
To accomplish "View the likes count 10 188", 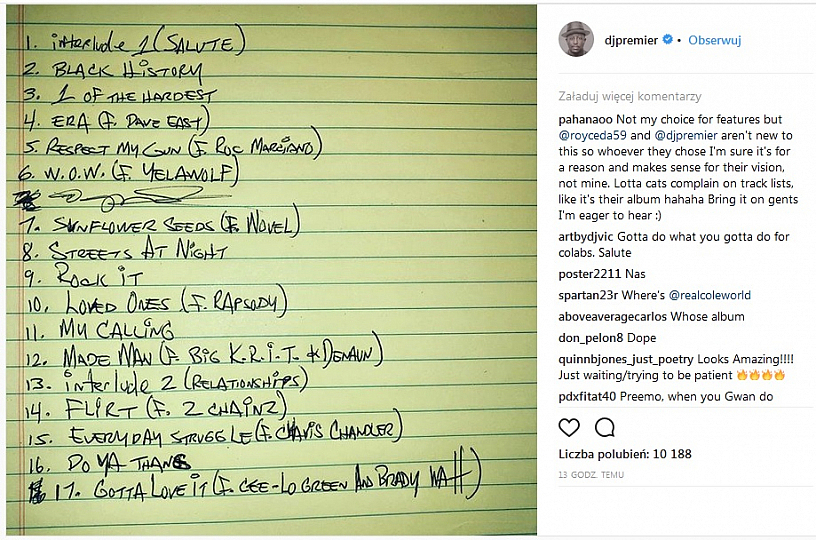I will [625, 454].
